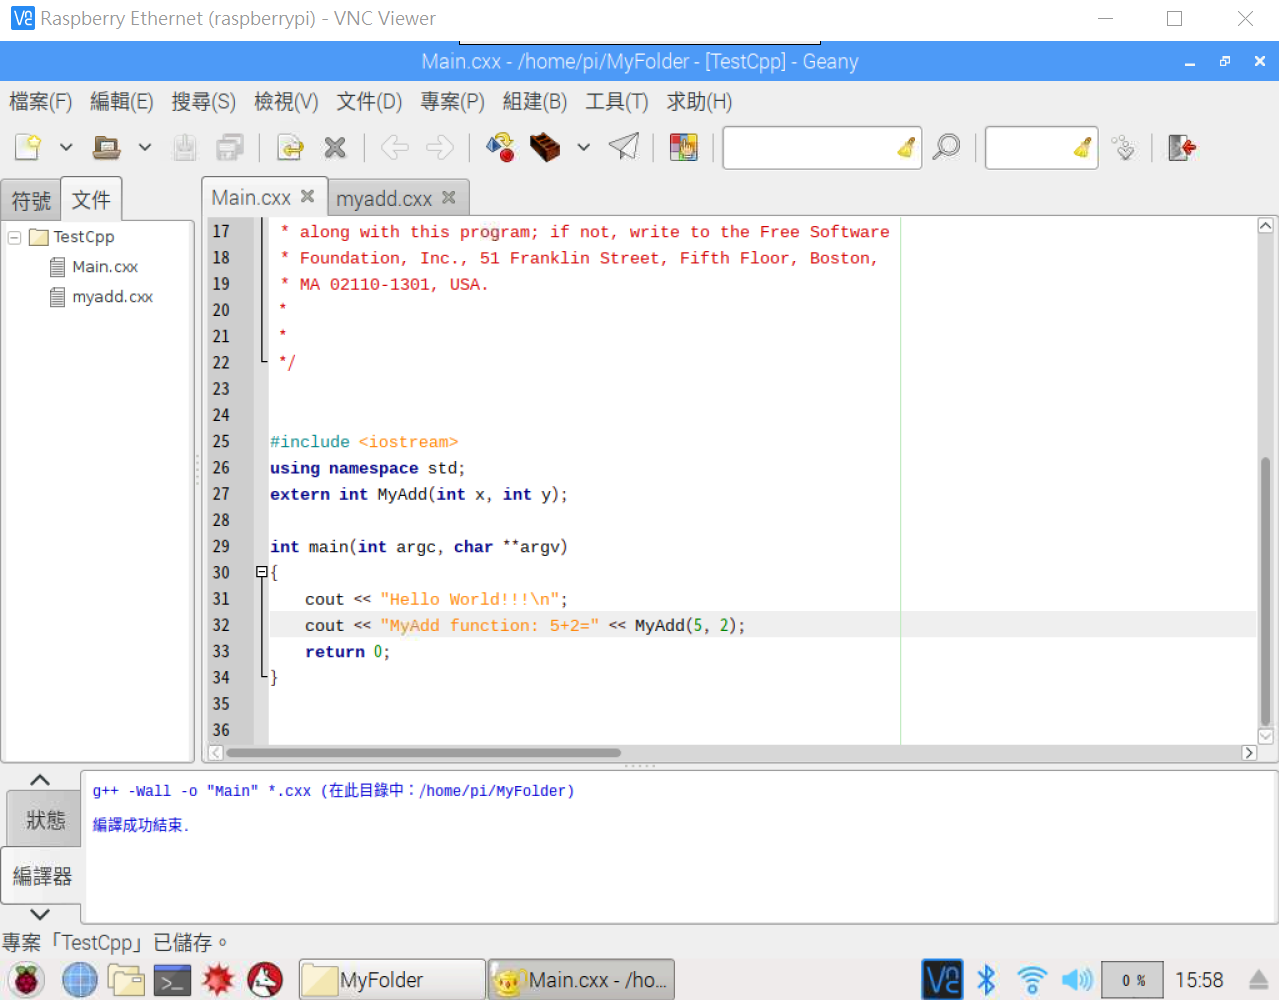Viewport: 1279px width, 1000px height.
Task: Click the Save all files icon
Action: [230, 147]
